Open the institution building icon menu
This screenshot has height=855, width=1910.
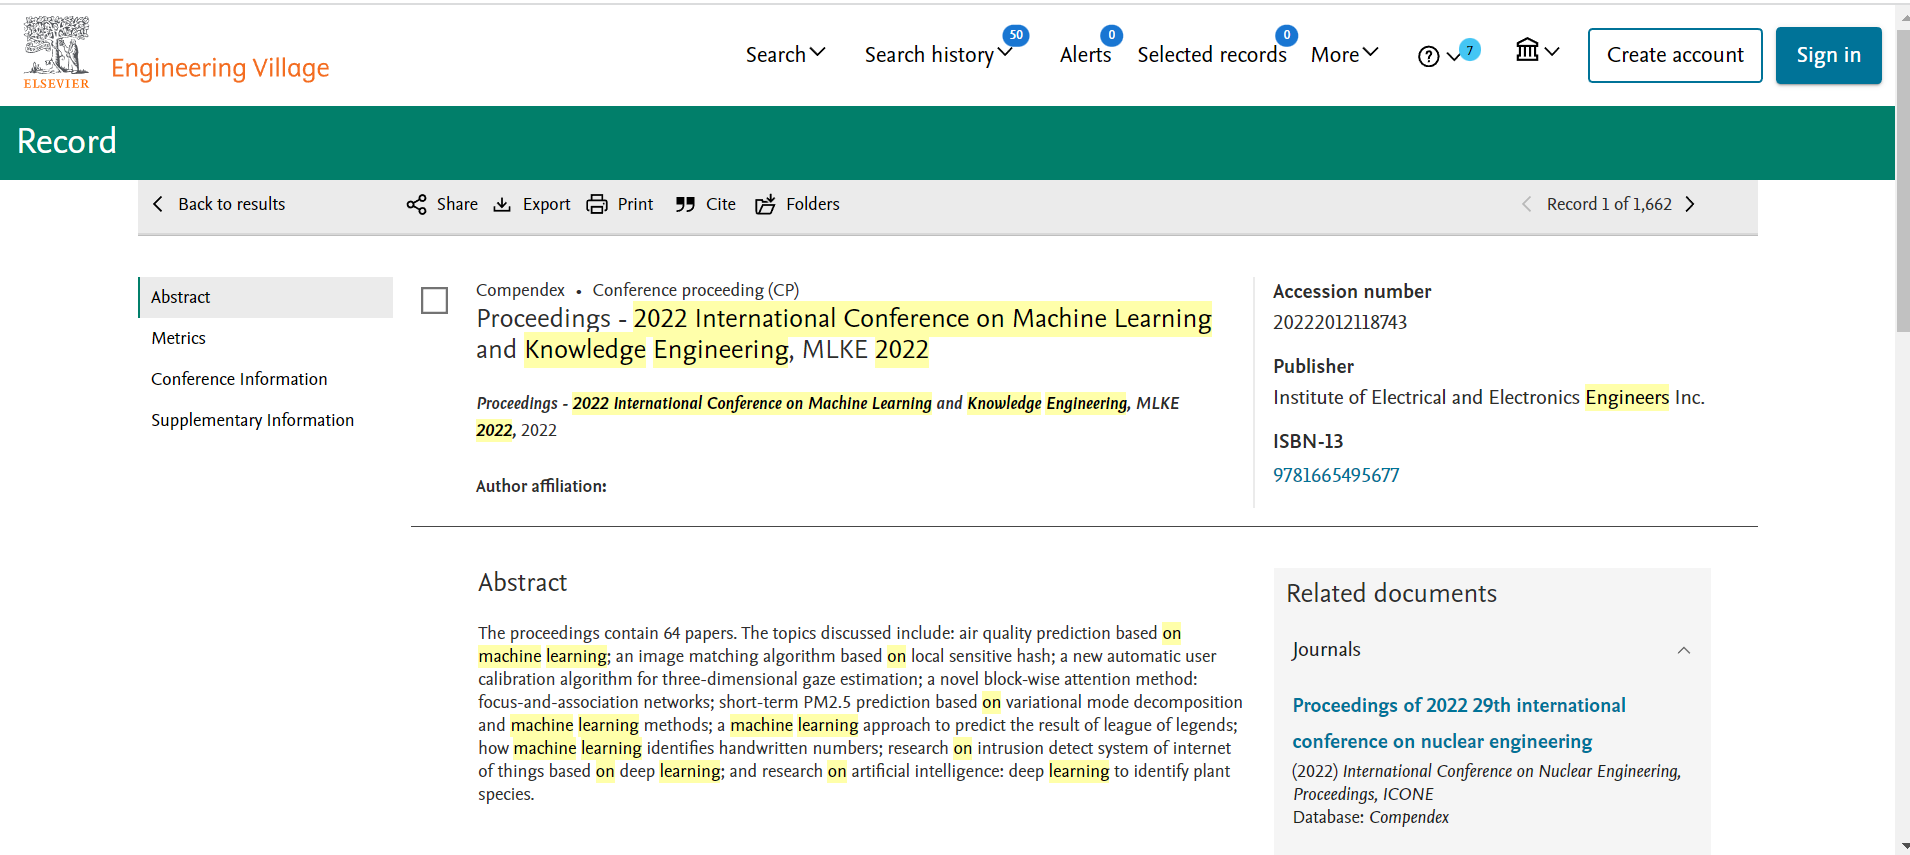[1537, 50]
